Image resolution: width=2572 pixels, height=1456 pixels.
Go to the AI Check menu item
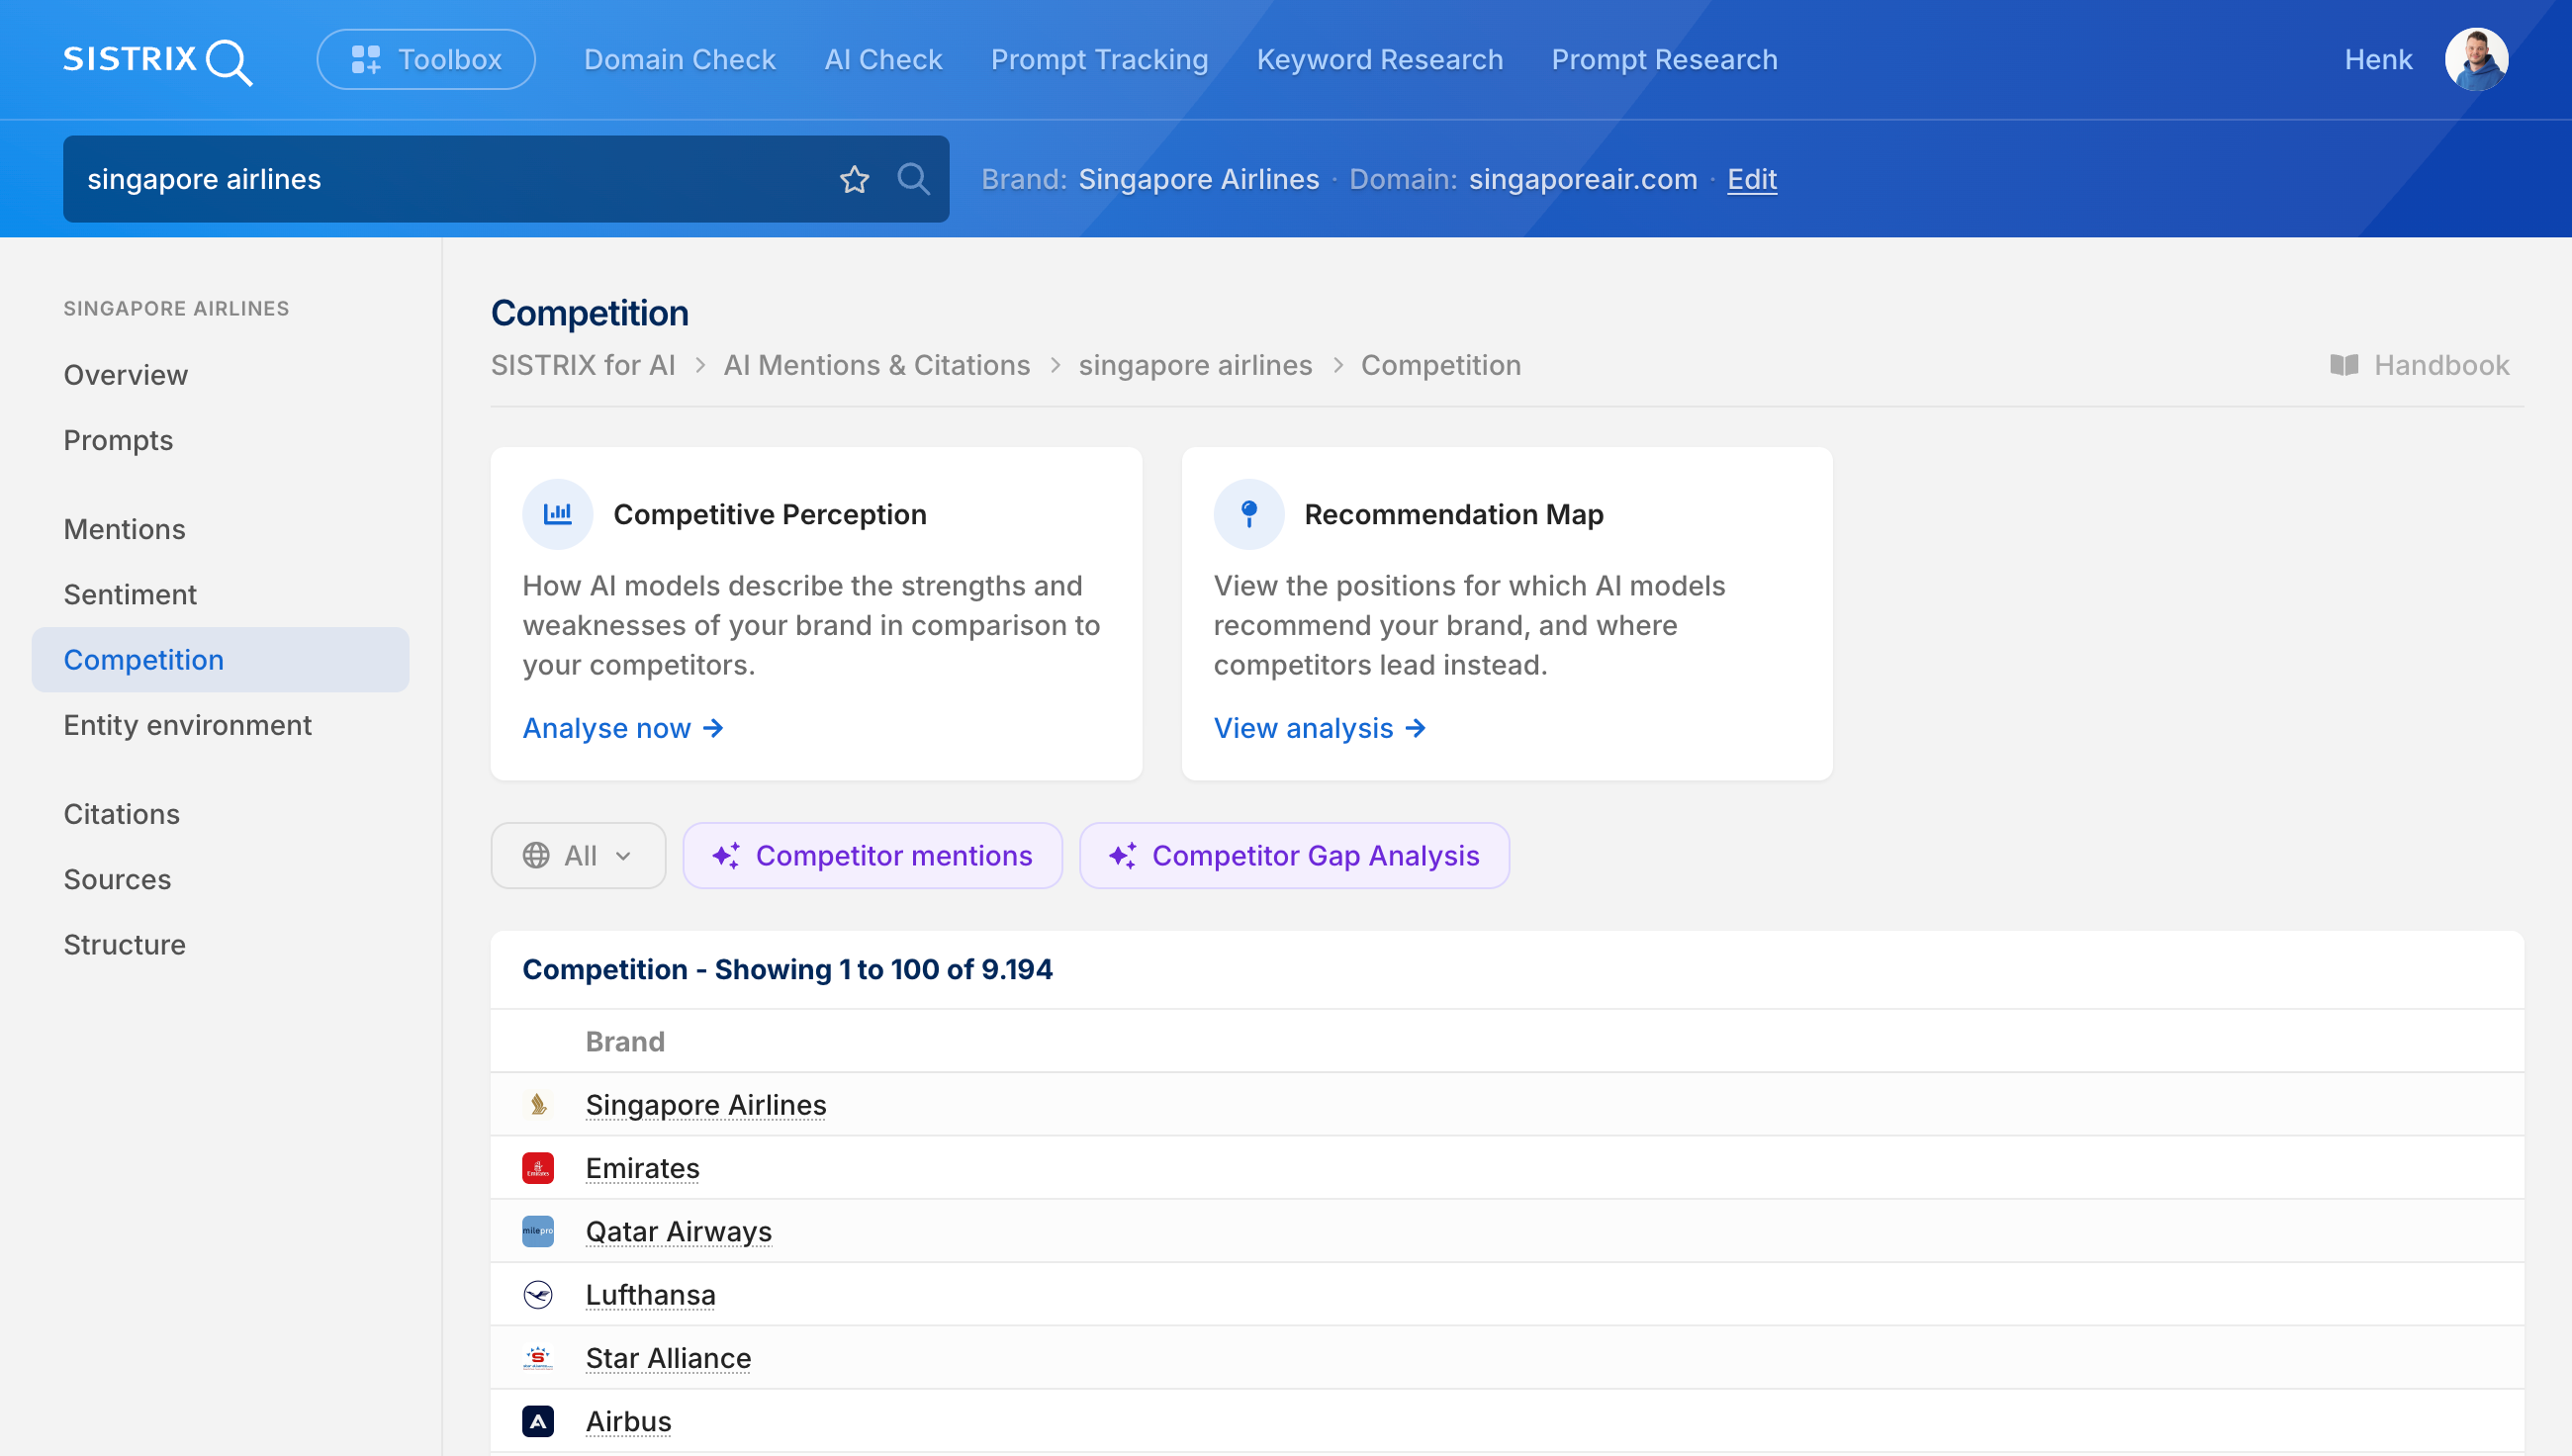(883, 60)
